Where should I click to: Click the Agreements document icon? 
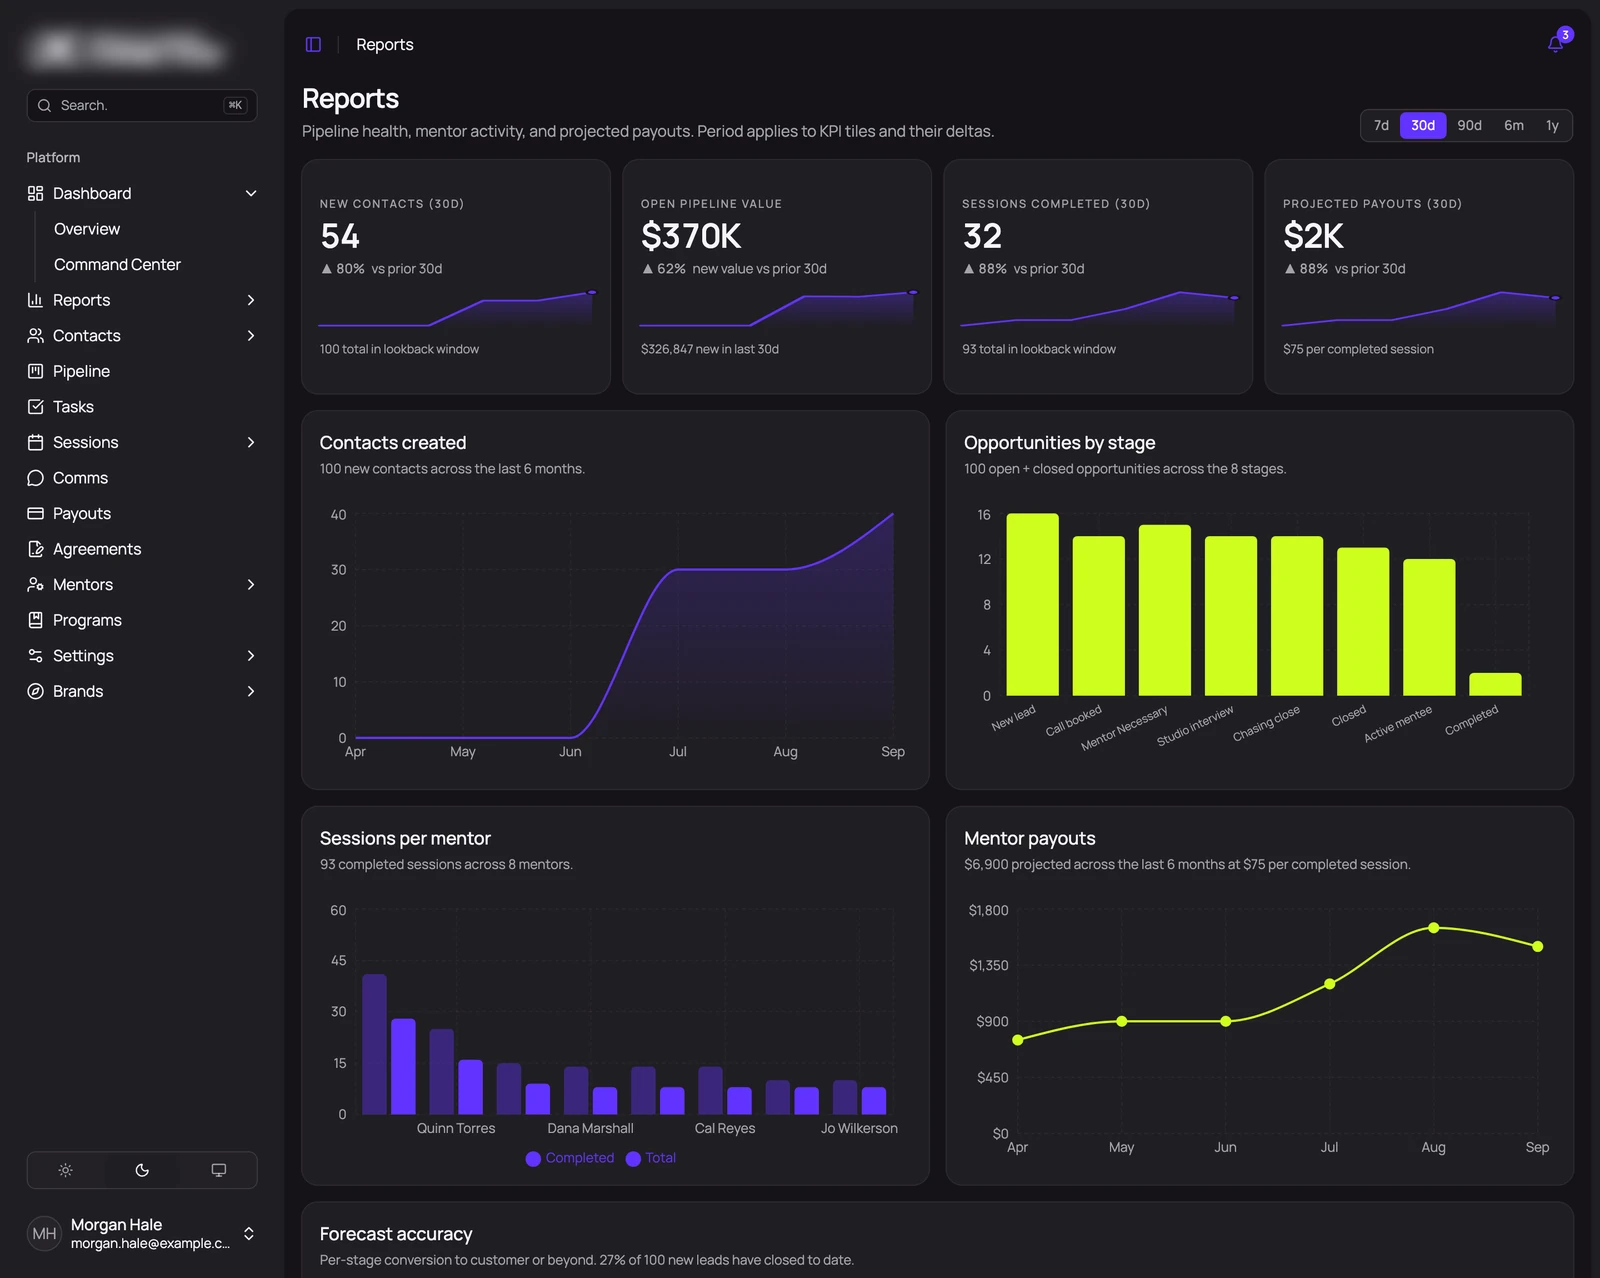coord(35,549)
